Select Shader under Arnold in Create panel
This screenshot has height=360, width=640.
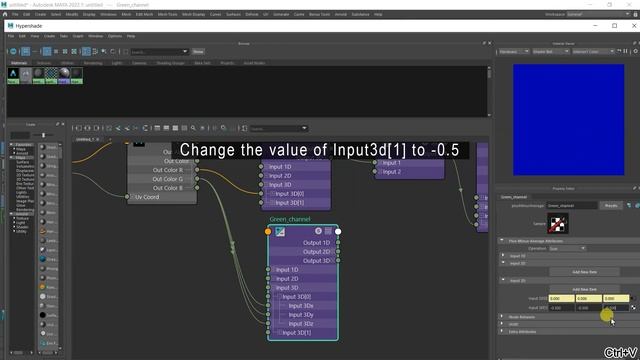point(22,227)
